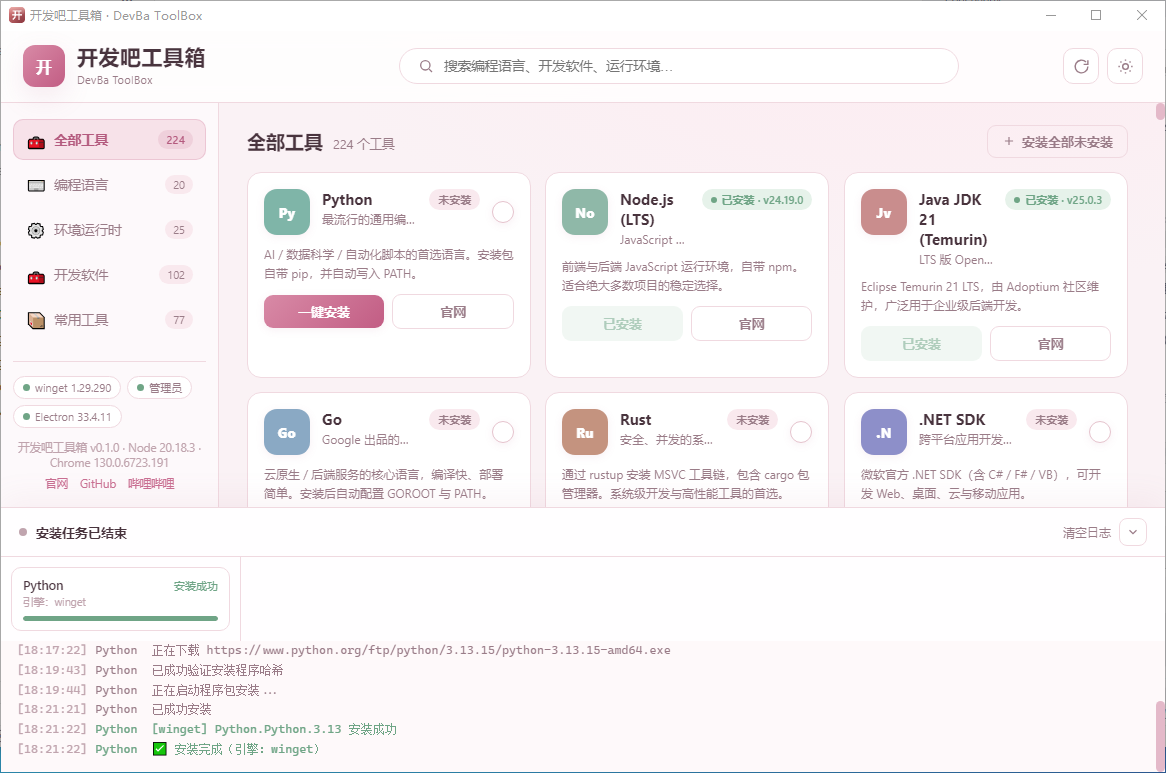Open the Java JDK 官网 button

(x=1051, y=344)
